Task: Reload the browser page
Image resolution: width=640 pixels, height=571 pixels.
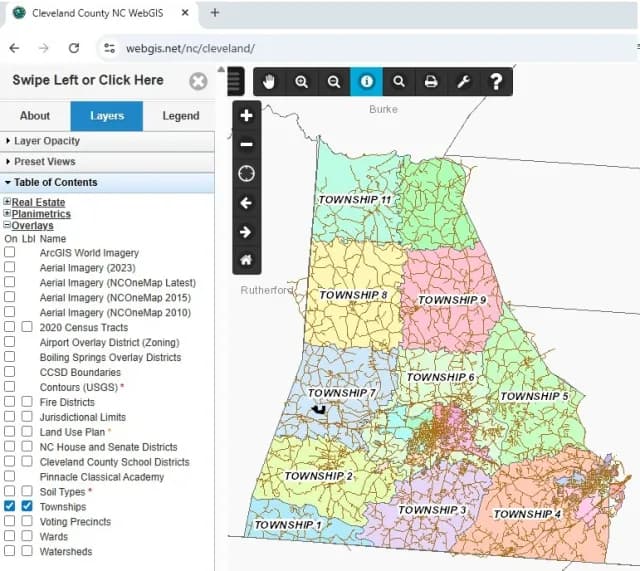Action: 74,48
